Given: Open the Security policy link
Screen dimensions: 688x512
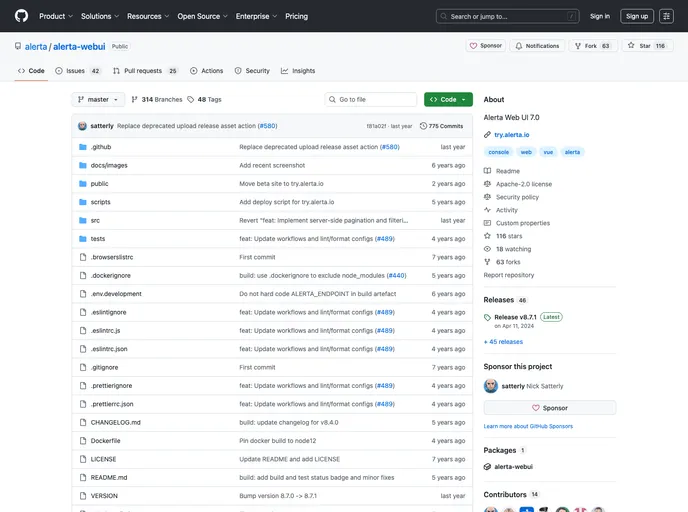Looking at the screenshot, I should [x=512, y=197].
